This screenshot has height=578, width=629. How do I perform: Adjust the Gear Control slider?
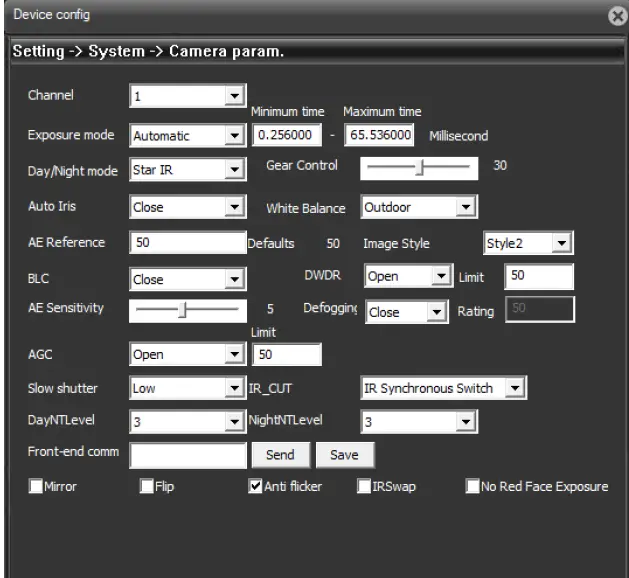pos(419,168)
